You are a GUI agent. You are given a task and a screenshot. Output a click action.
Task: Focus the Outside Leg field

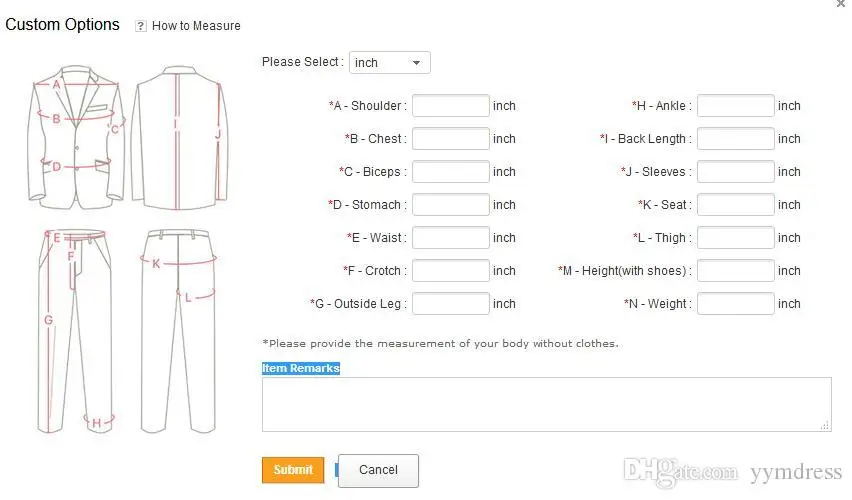[450, 304]
